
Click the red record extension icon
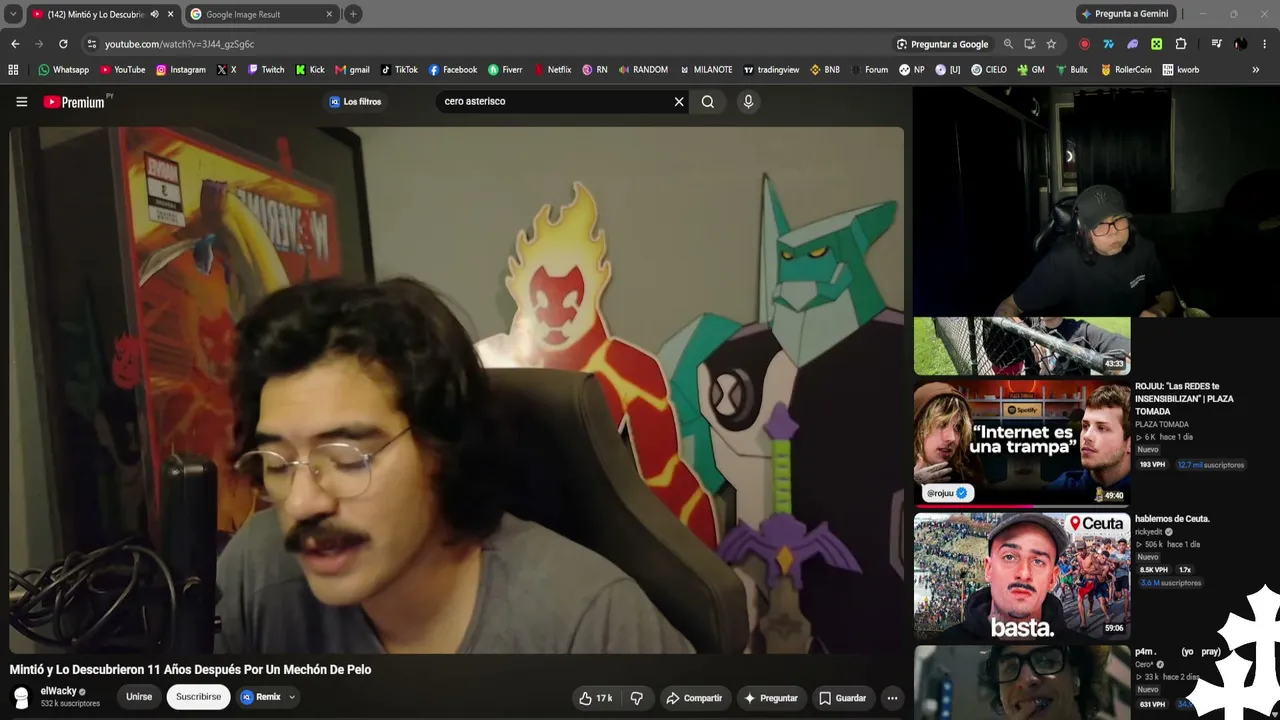tap(1085, 44)
